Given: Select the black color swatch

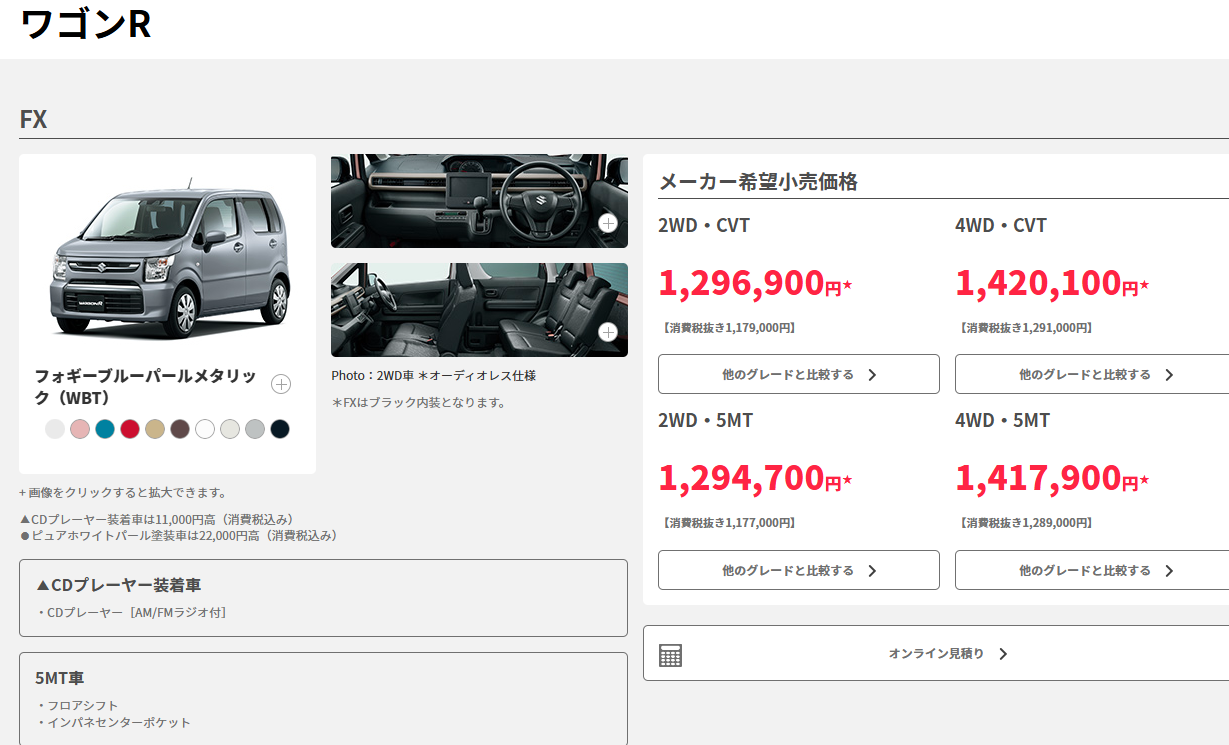Looking at the screenshot, I should click(280, 429).
